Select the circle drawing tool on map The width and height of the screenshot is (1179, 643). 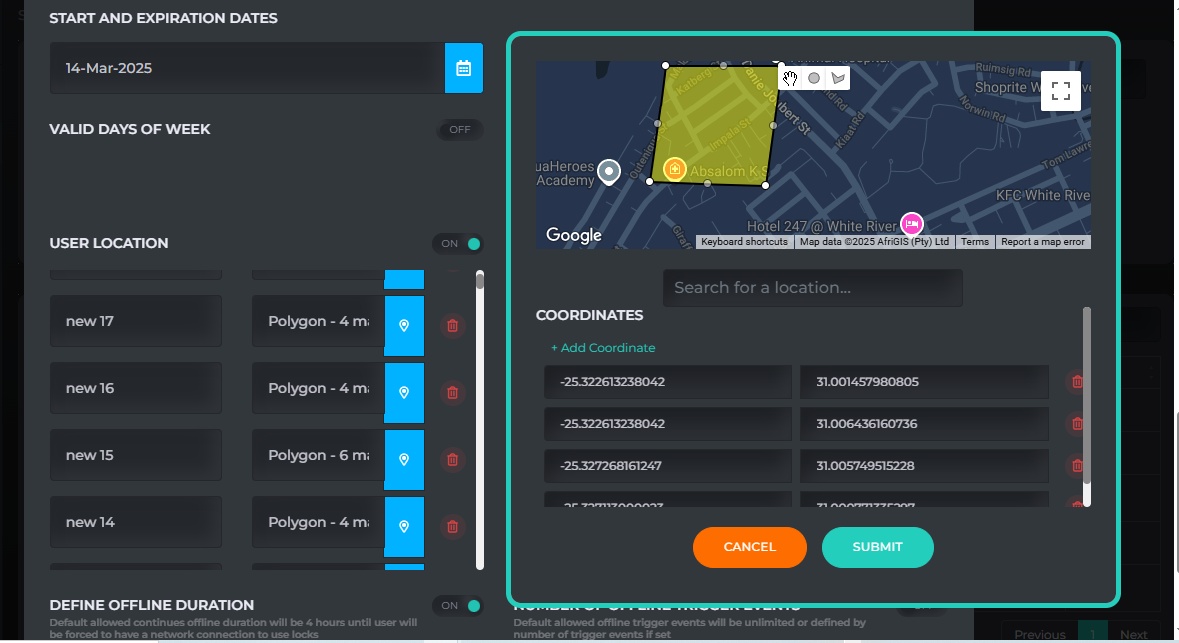814,78
